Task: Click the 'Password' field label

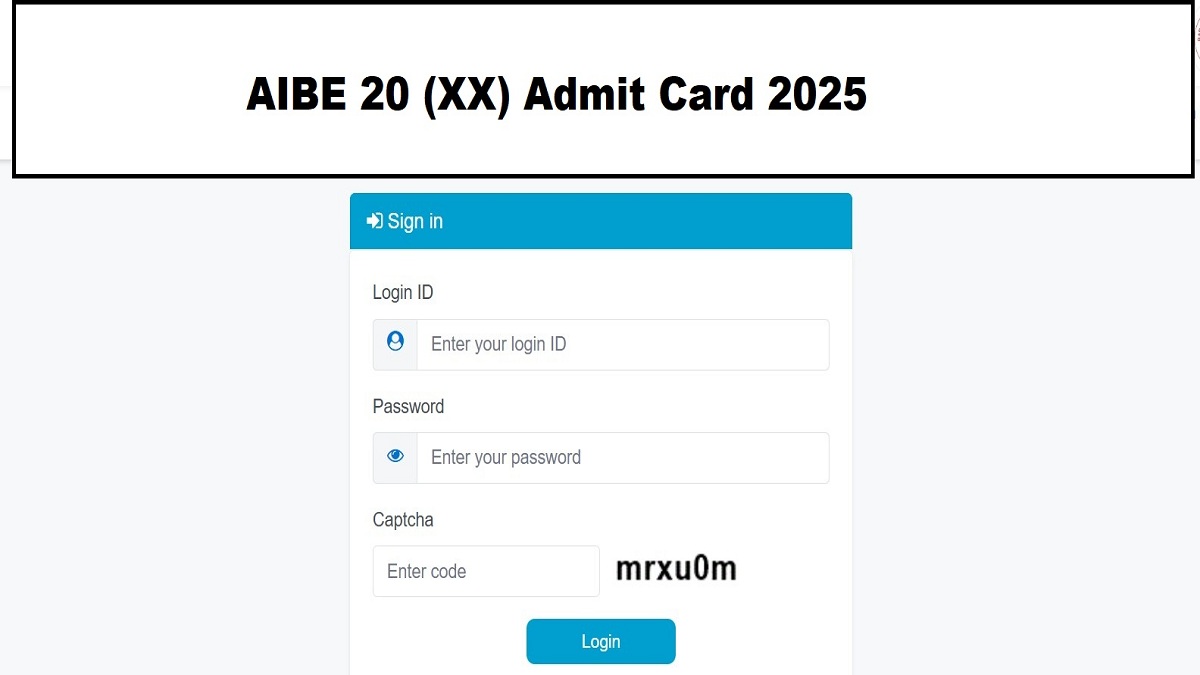Action: click(x=408, y=406)
